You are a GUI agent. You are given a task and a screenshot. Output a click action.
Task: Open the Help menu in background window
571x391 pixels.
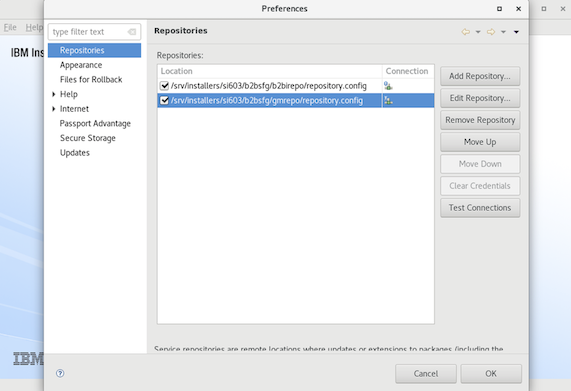coord(34,27)
